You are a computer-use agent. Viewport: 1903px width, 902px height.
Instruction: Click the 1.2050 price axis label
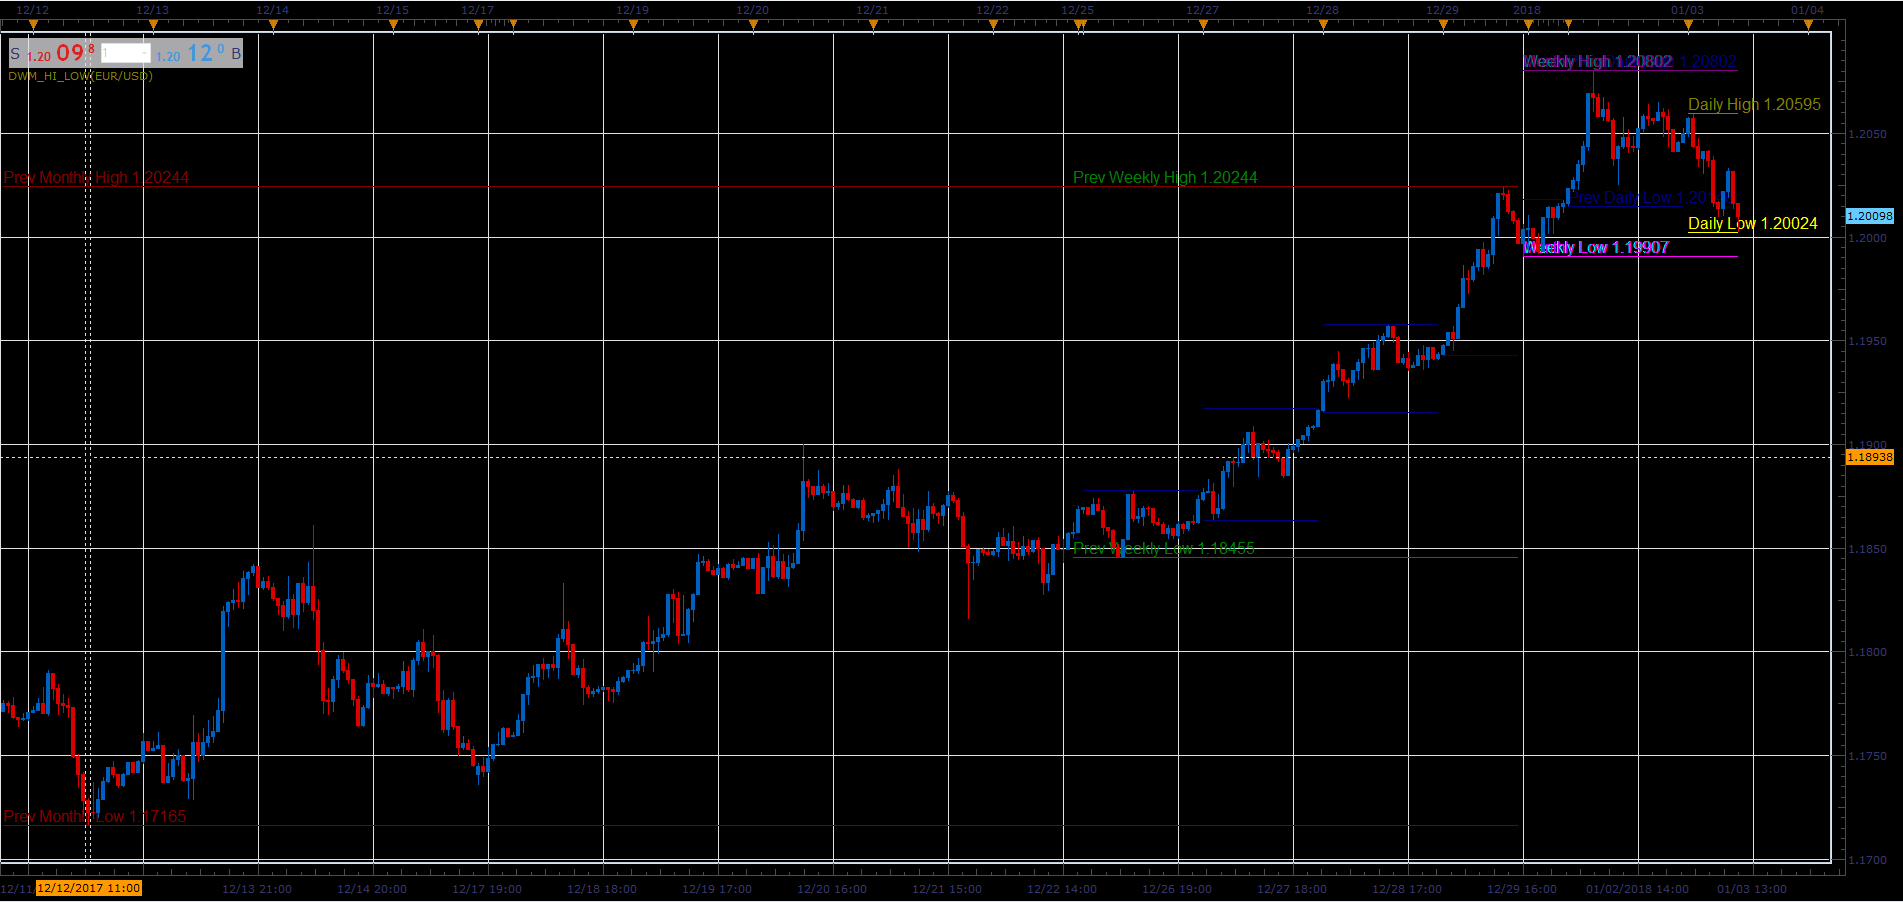pos(1867,134)
